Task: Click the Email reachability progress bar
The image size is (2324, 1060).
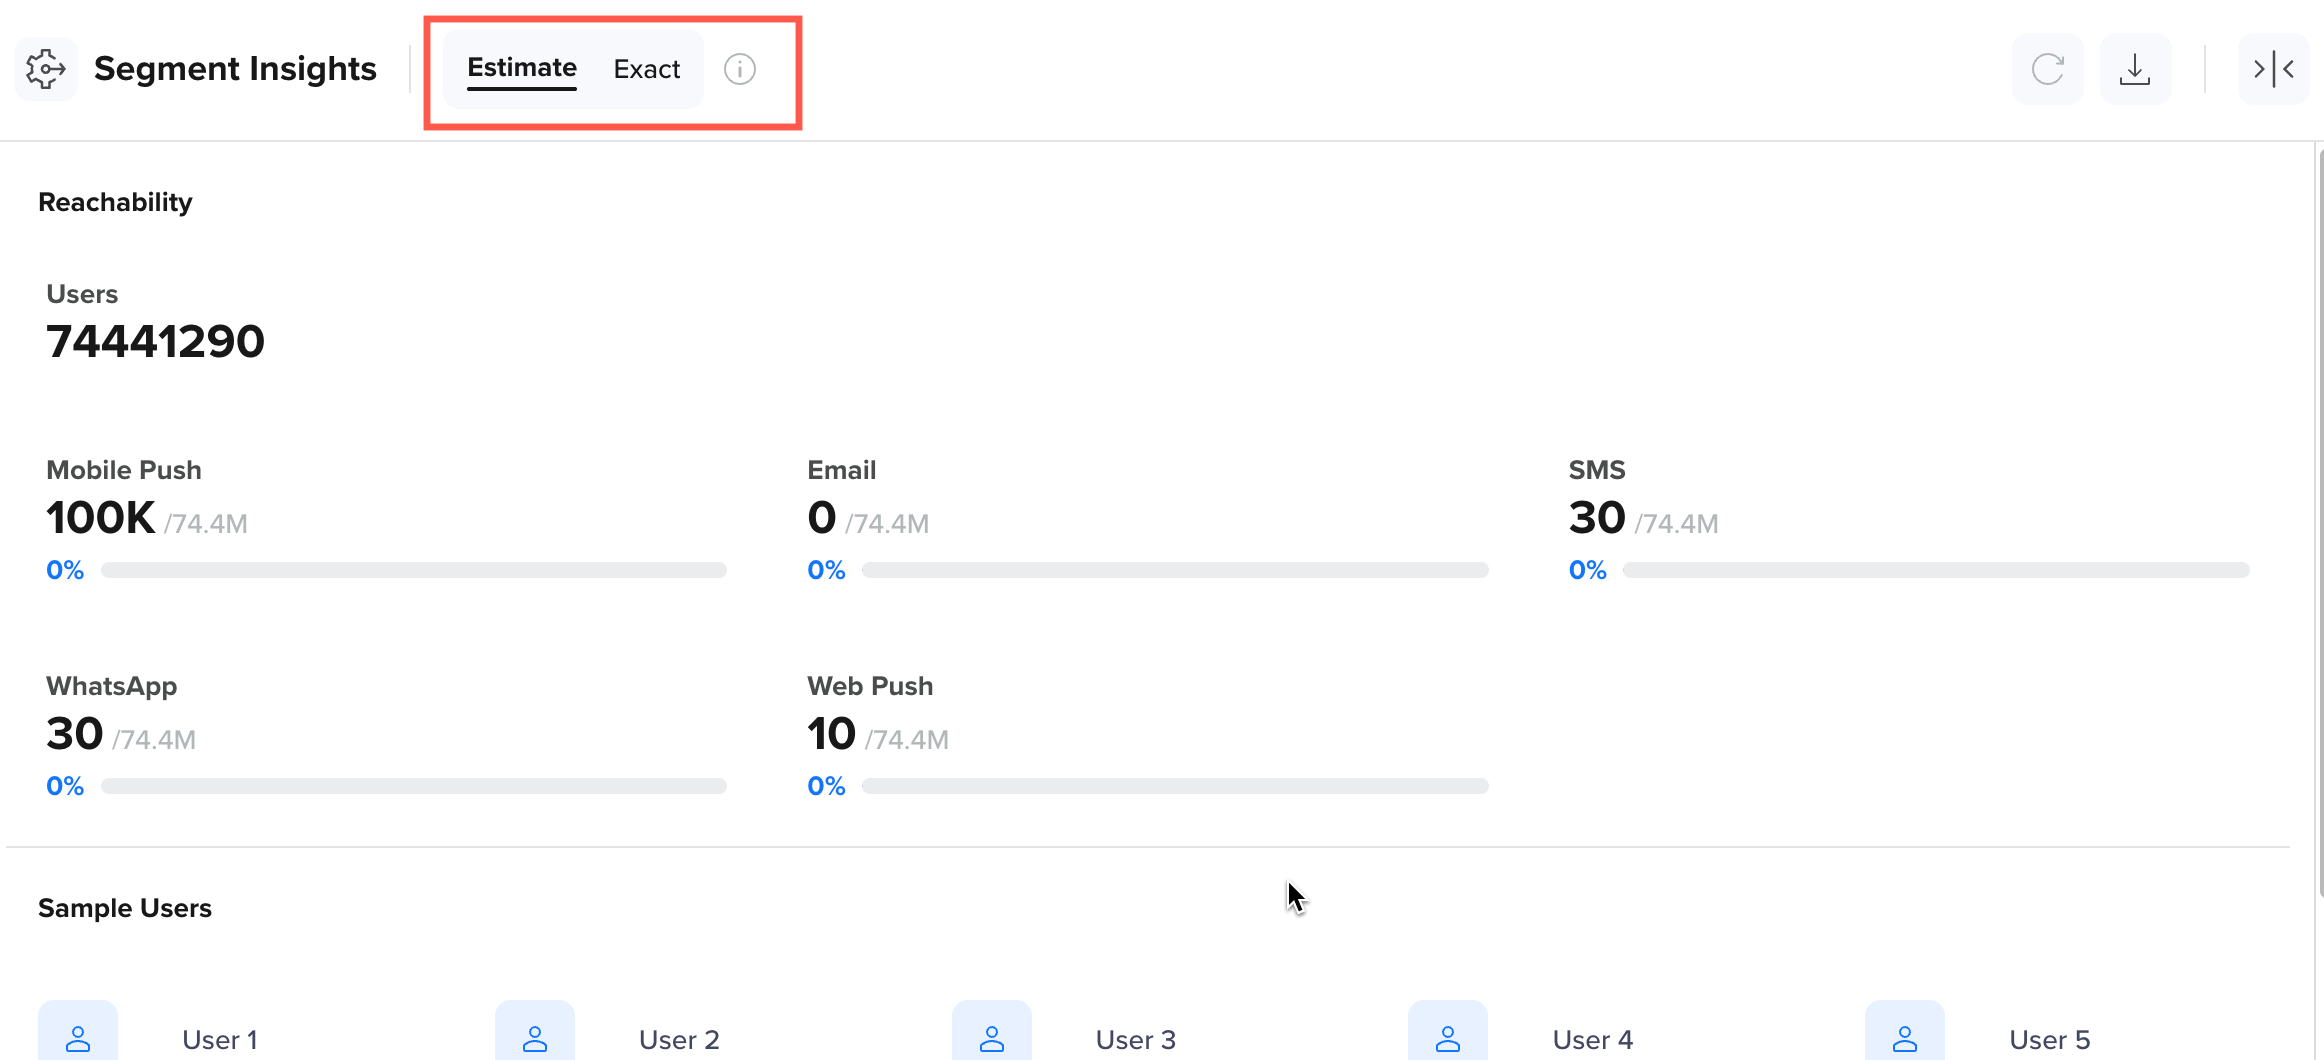Action: click(x=1175, y=569)
